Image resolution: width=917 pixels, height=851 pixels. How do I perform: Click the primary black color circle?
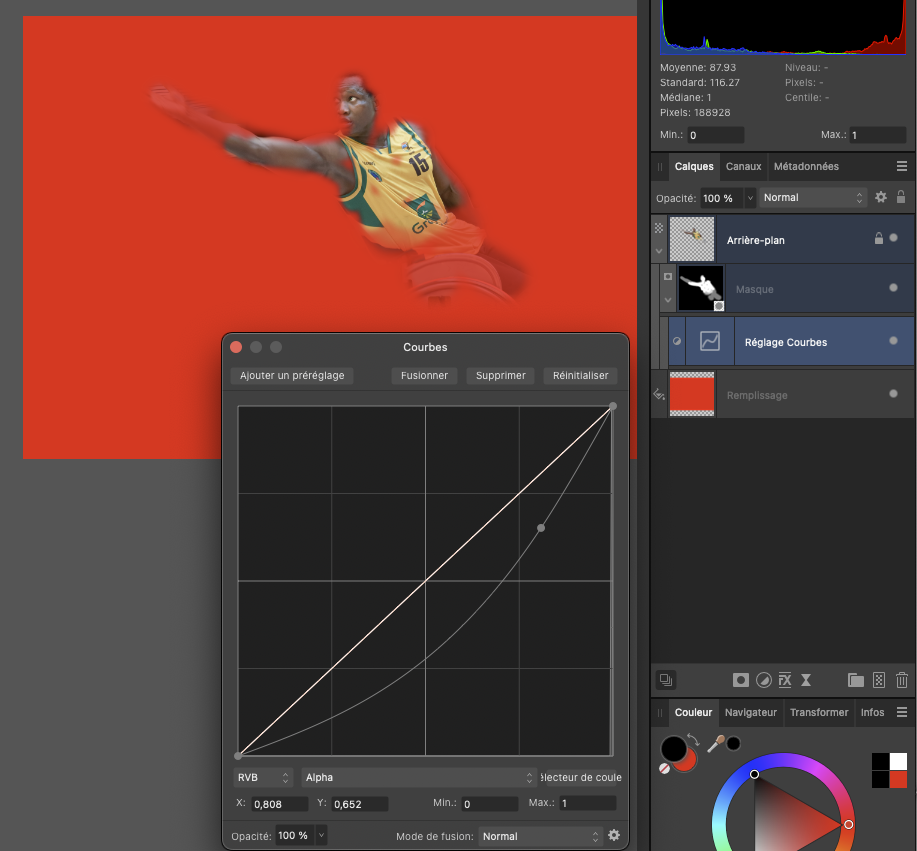[x=674, y=748]
